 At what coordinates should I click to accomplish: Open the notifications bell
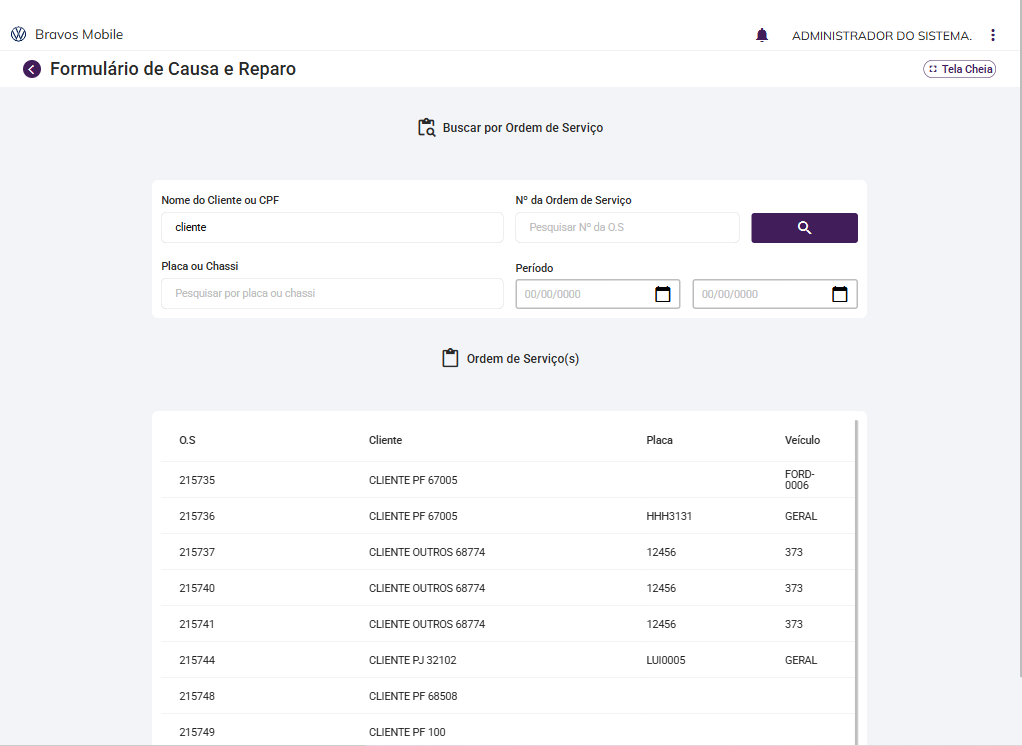coord(762,35)
